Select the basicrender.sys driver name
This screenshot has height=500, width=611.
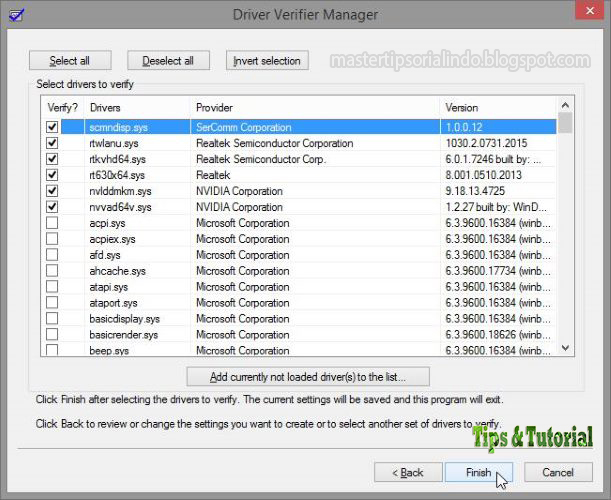coord(124,335)
